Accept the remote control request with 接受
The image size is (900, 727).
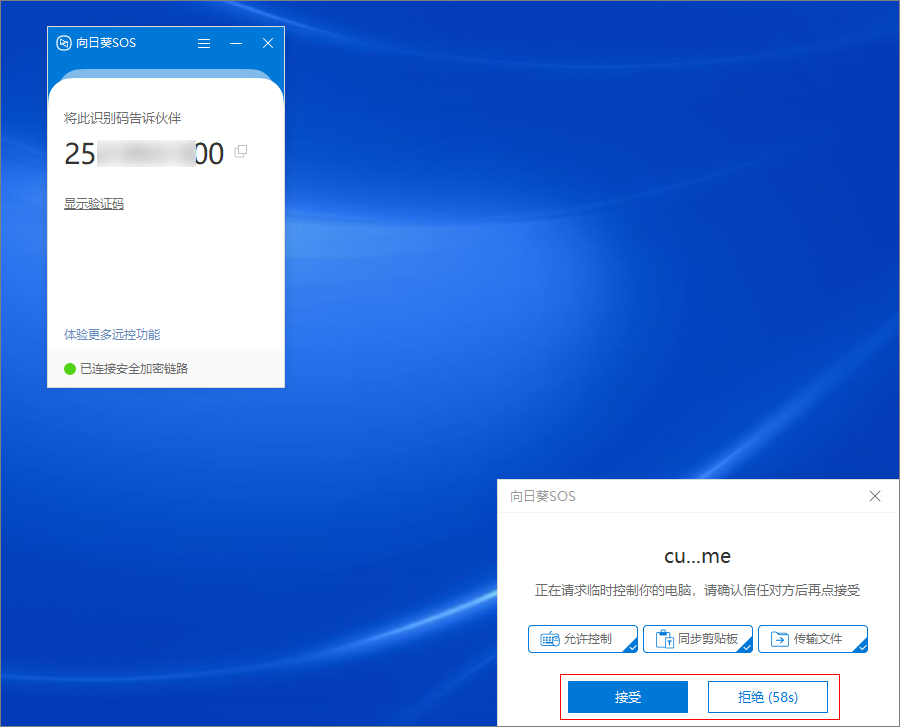(628, 697)
